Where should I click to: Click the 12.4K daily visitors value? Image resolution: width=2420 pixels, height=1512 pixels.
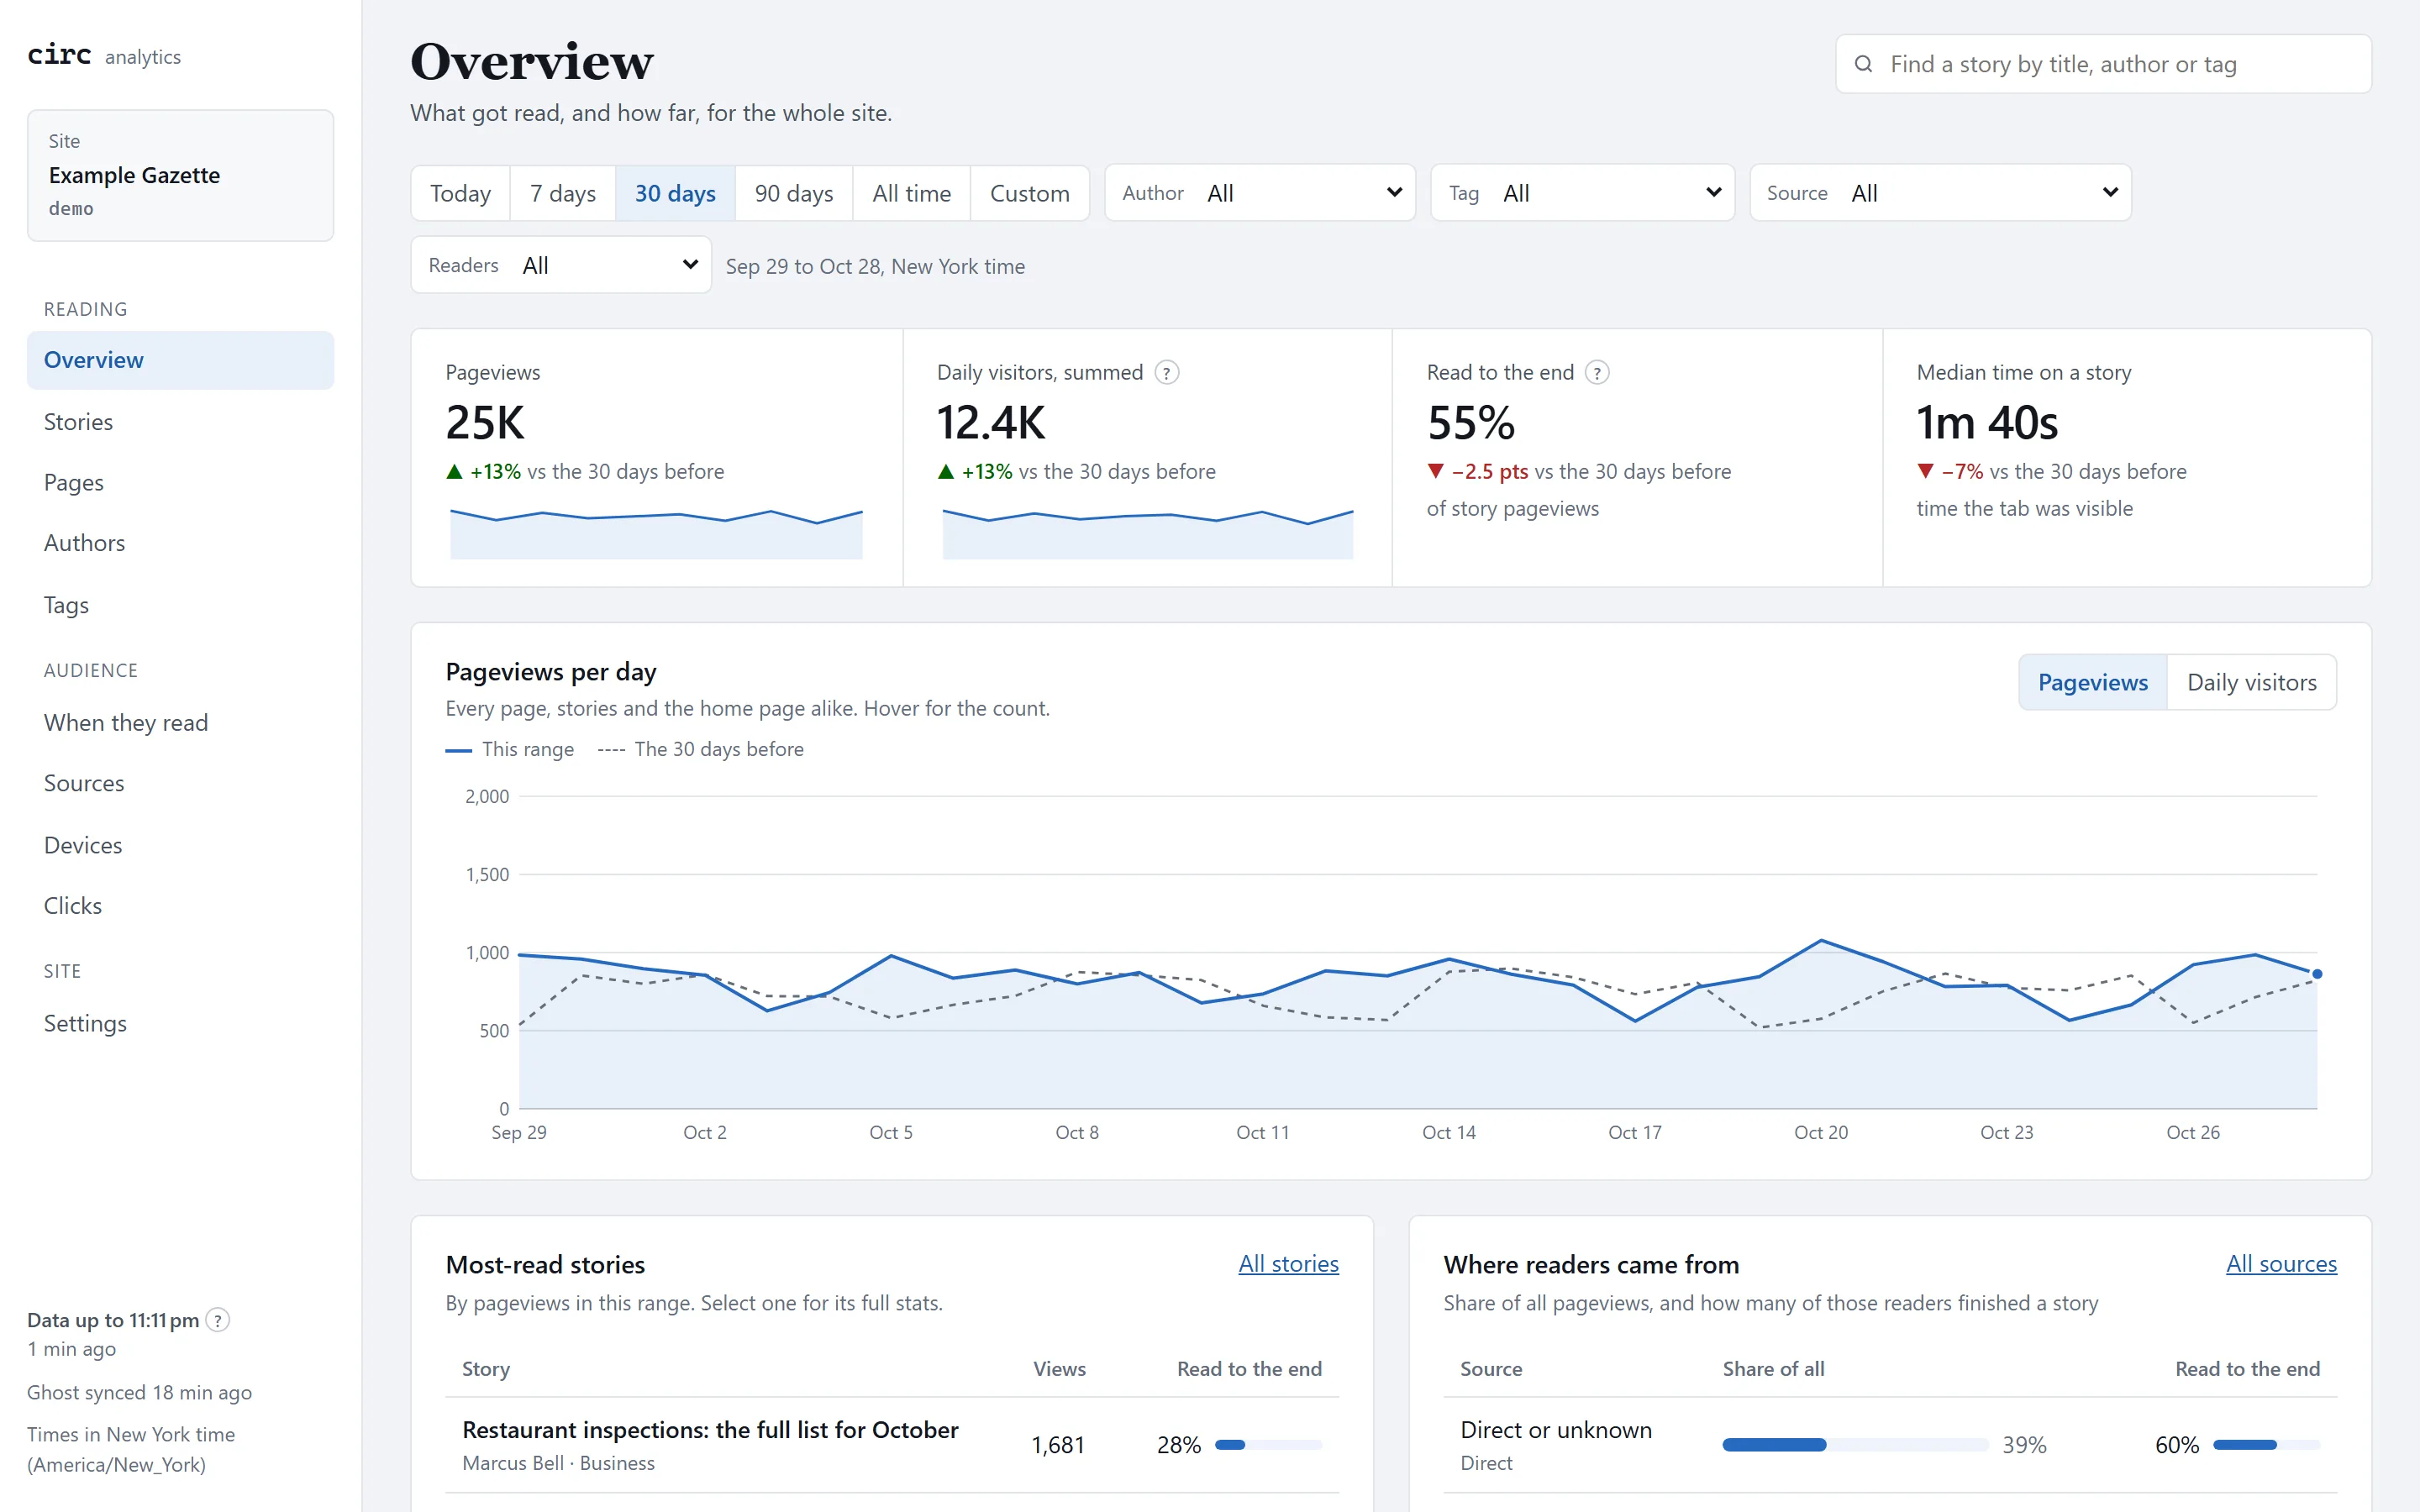pyautogui.click(x=991, y=423)
